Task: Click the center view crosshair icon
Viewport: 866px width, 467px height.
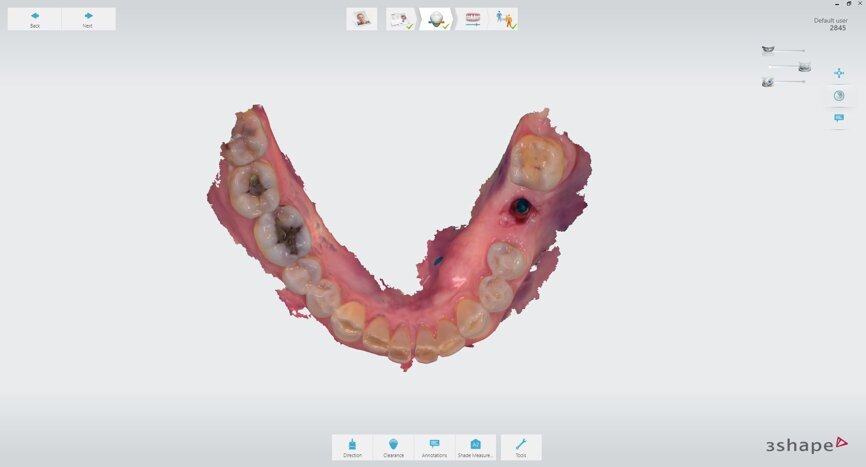Action: (x=838, y=73)
